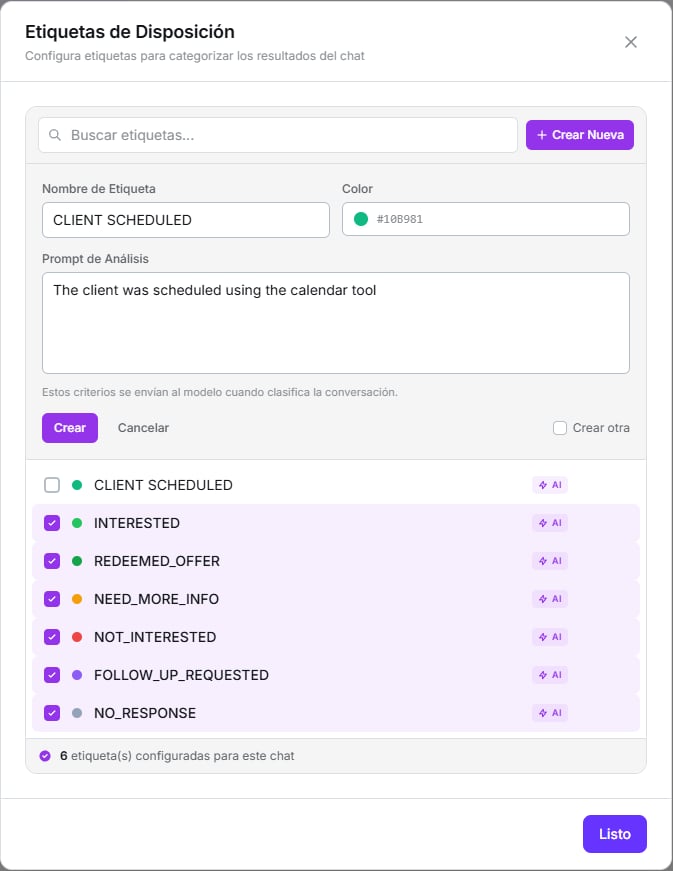Click the Estos criterios helper text

220,392
